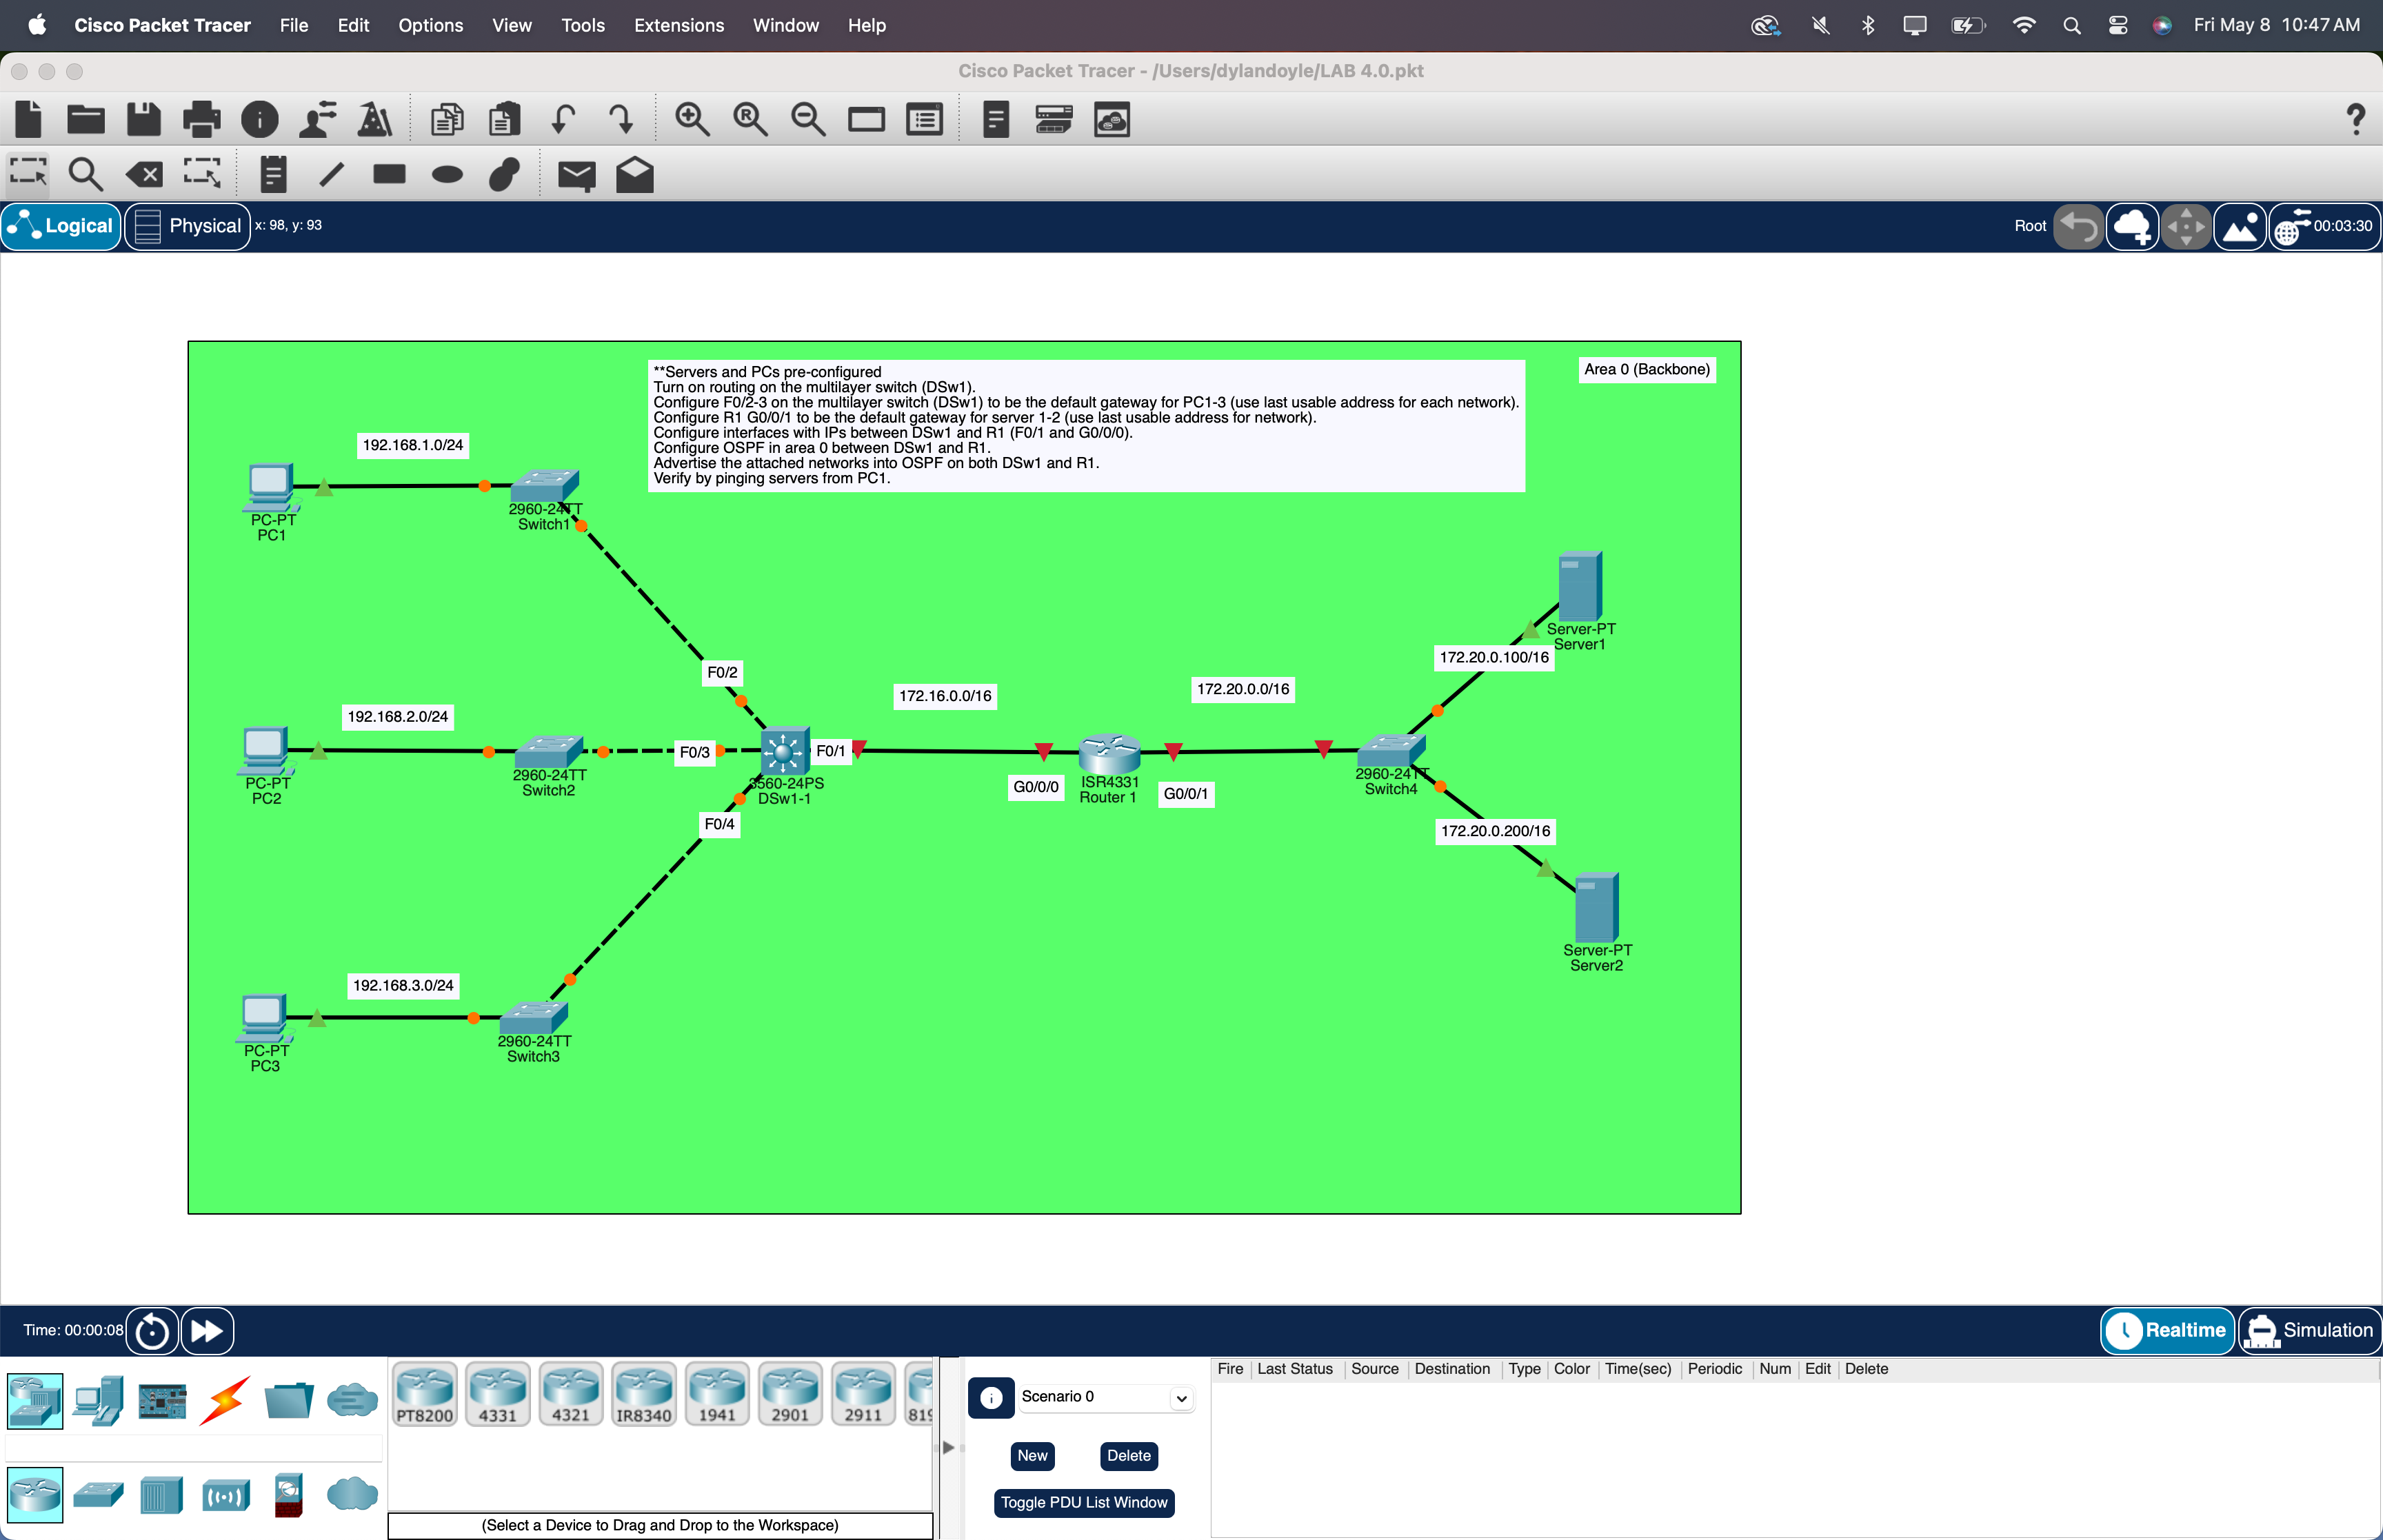Viewport: 2383px width, 1540px height.
Task: Select the Draw Freeform tool
Action: pos(505,175)
